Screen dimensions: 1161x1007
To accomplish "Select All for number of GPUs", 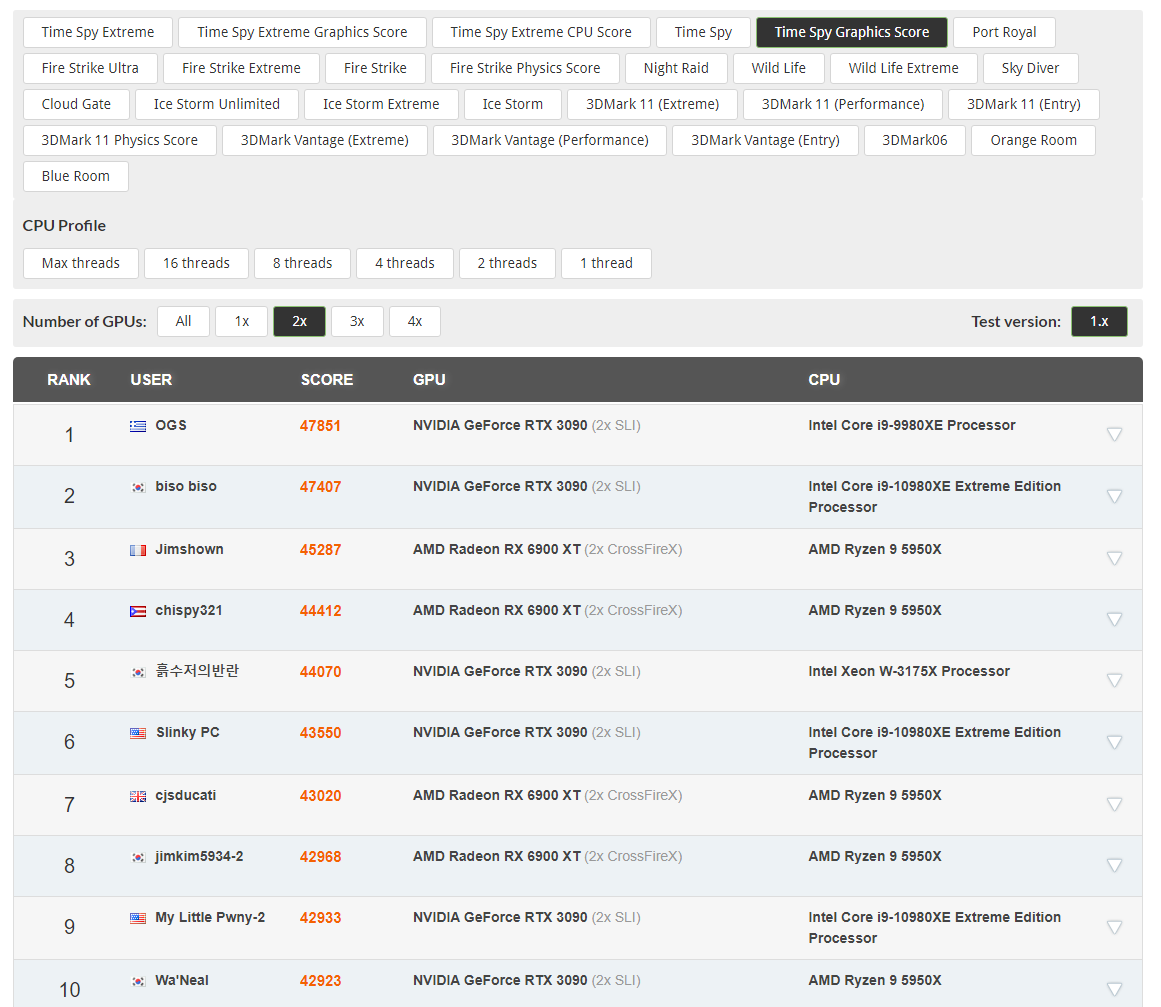I will click(x=183, y=321).
